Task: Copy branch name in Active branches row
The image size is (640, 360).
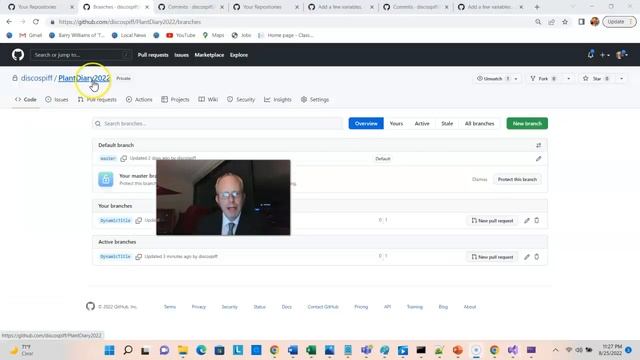Action: (x=139, y=257)
